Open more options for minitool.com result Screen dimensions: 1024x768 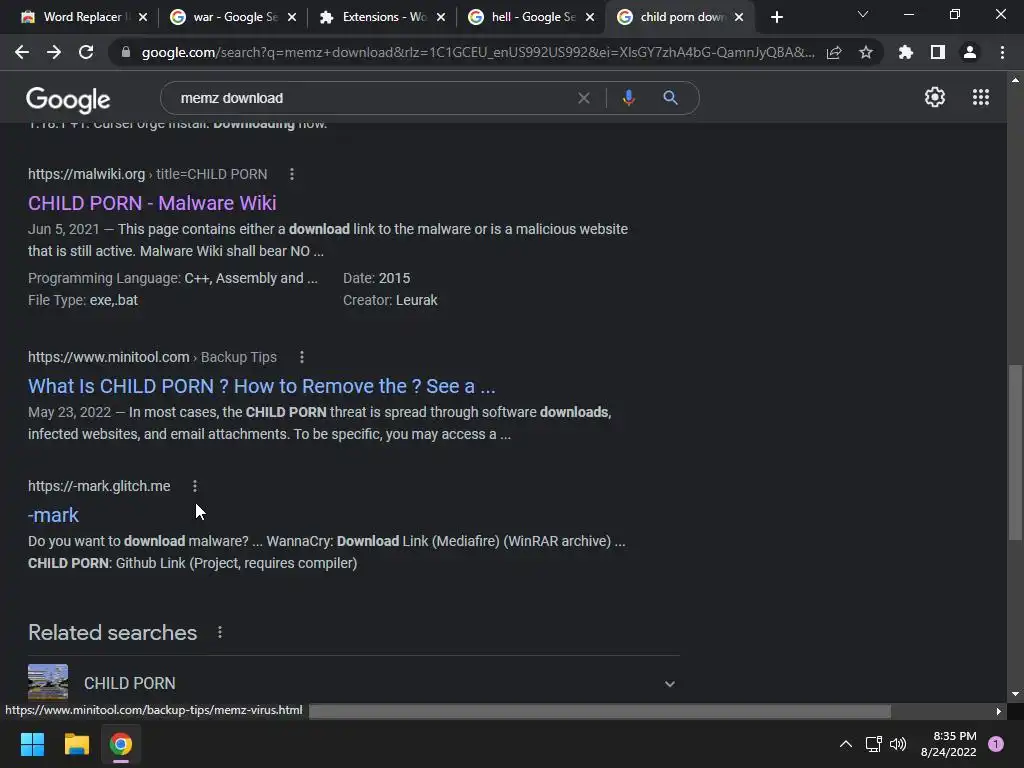[x=302, y=357]
